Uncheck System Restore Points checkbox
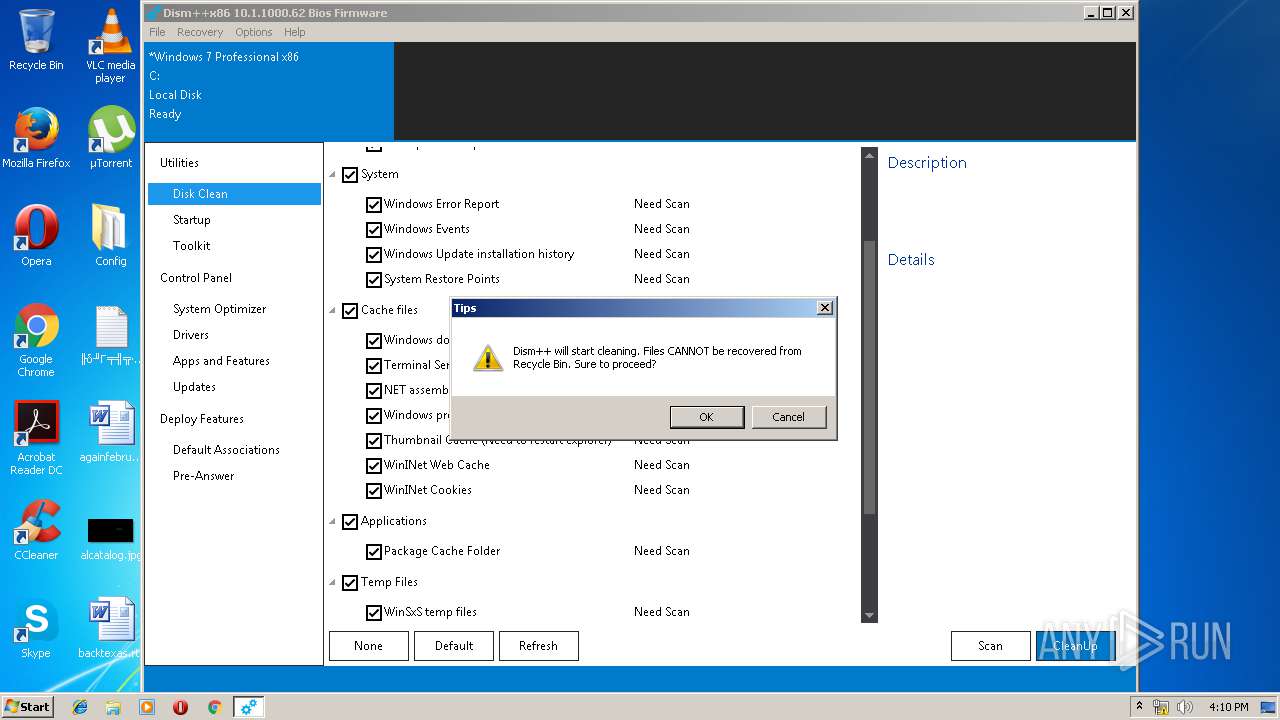Viewport: 1280px width, 720px height. [x=374, y=280]
